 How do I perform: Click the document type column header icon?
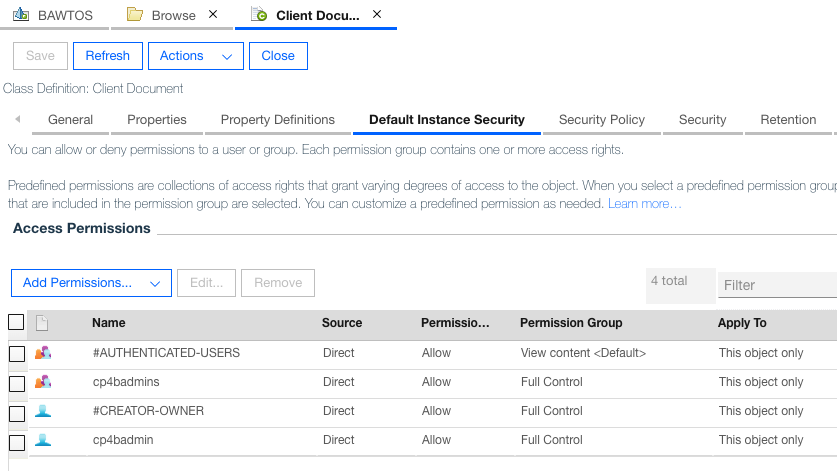tap(42, 323)
